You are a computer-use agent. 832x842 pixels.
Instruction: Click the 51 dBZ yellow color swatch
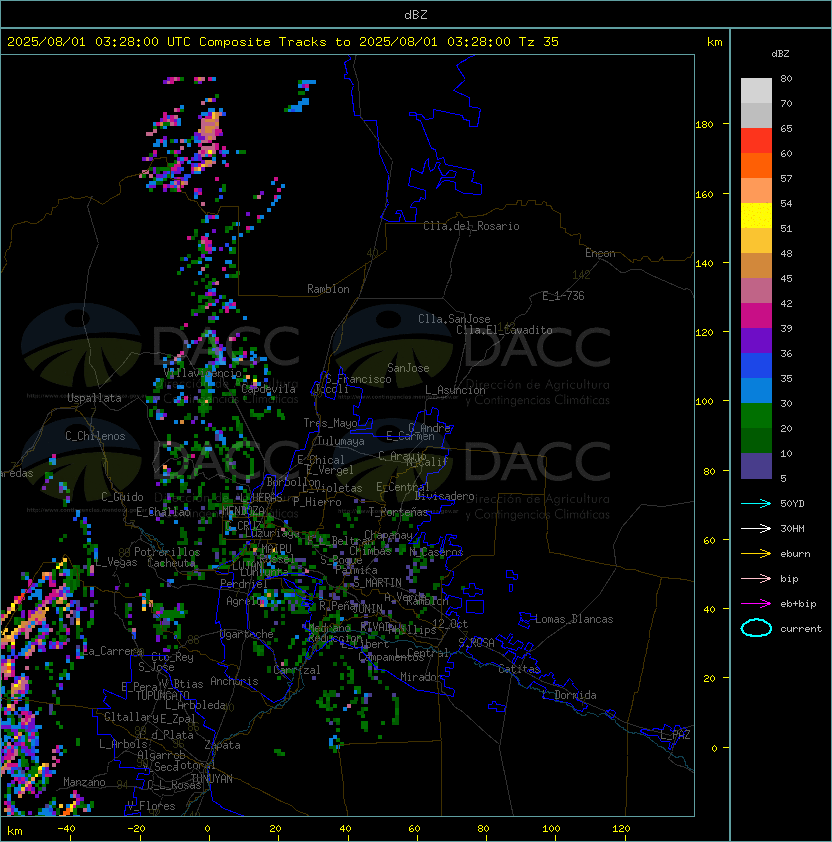click(x=756, y=216)
